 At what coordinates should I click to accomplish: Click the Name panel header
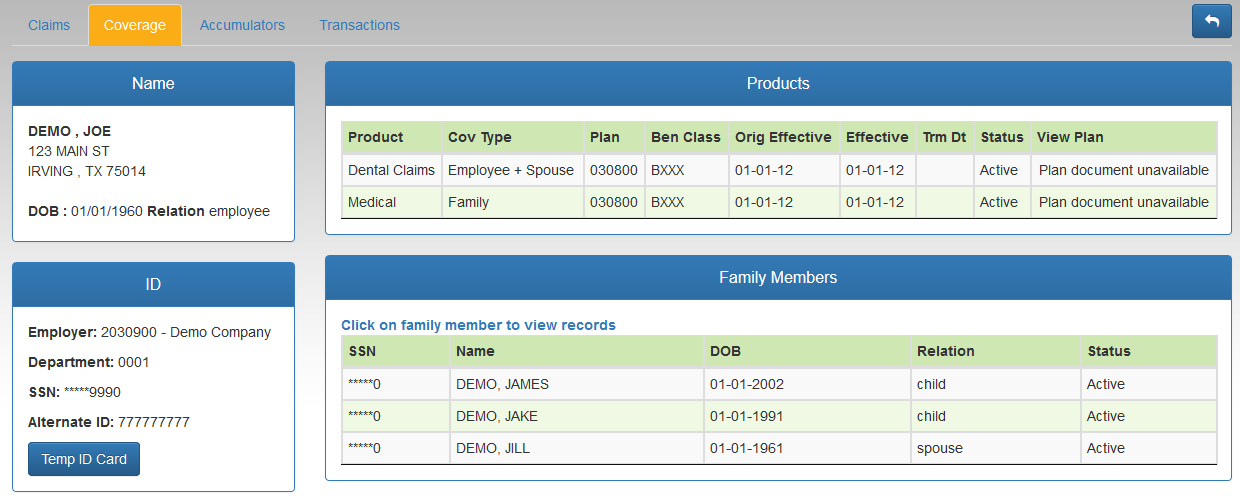click(x=153, y=83)
